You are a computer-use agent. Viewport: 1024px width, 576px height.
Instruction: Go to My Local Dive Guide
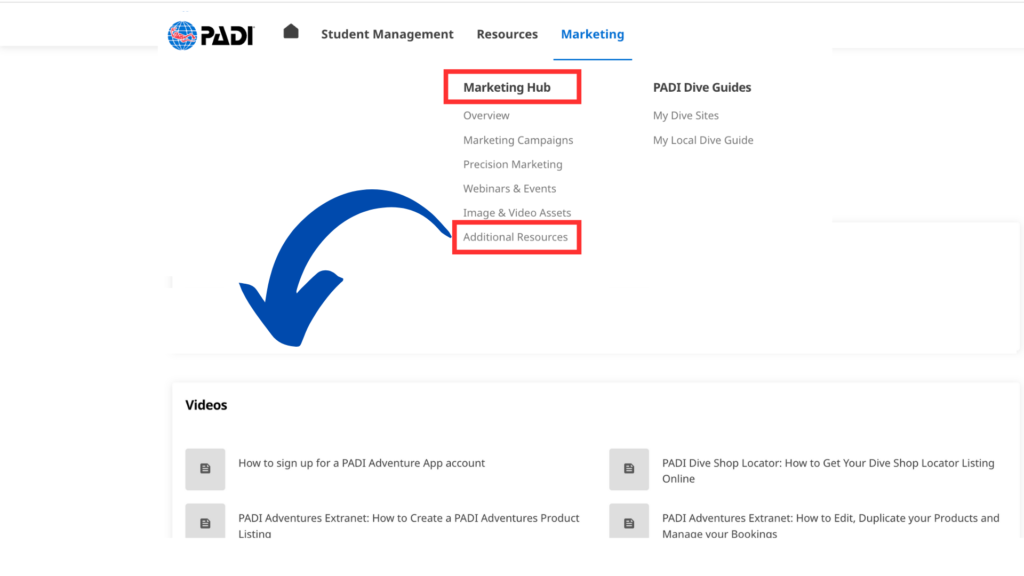(703, 140)
